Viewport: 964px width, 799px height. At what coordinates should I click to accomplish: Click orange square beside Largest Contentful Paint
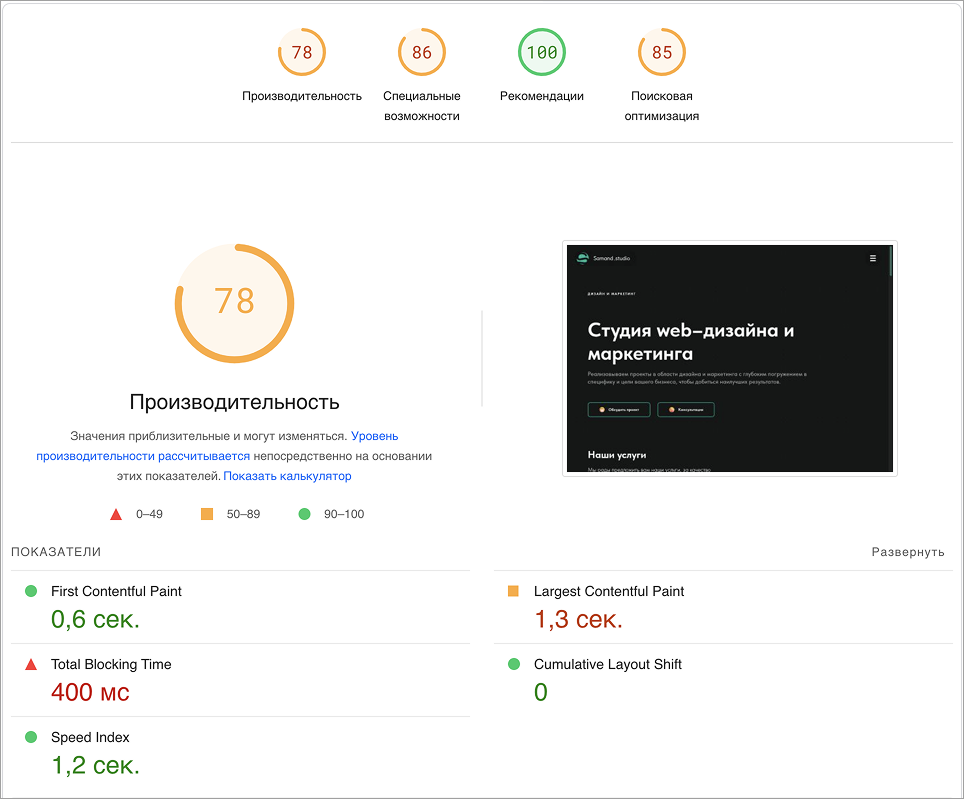pyautogui.click(x=513, y=591)
